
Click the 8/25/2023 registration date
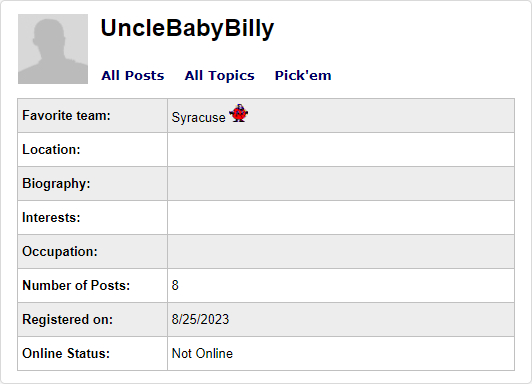(200, 320)
